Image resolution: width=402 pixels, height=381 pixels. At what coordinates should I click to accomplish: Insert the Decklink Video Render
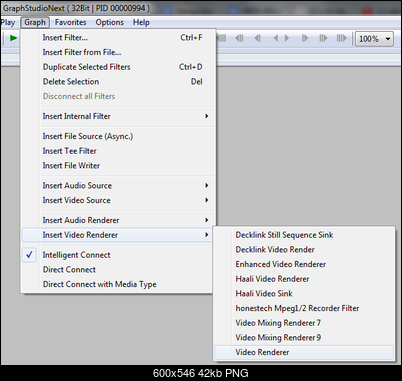point(304,250)
